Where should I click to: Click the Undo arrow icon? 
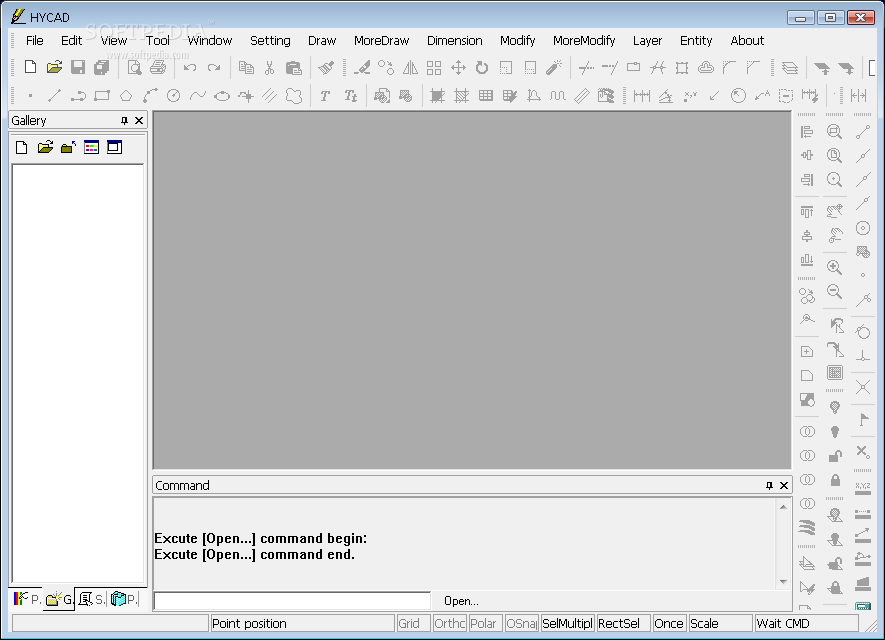pos(190,68)
